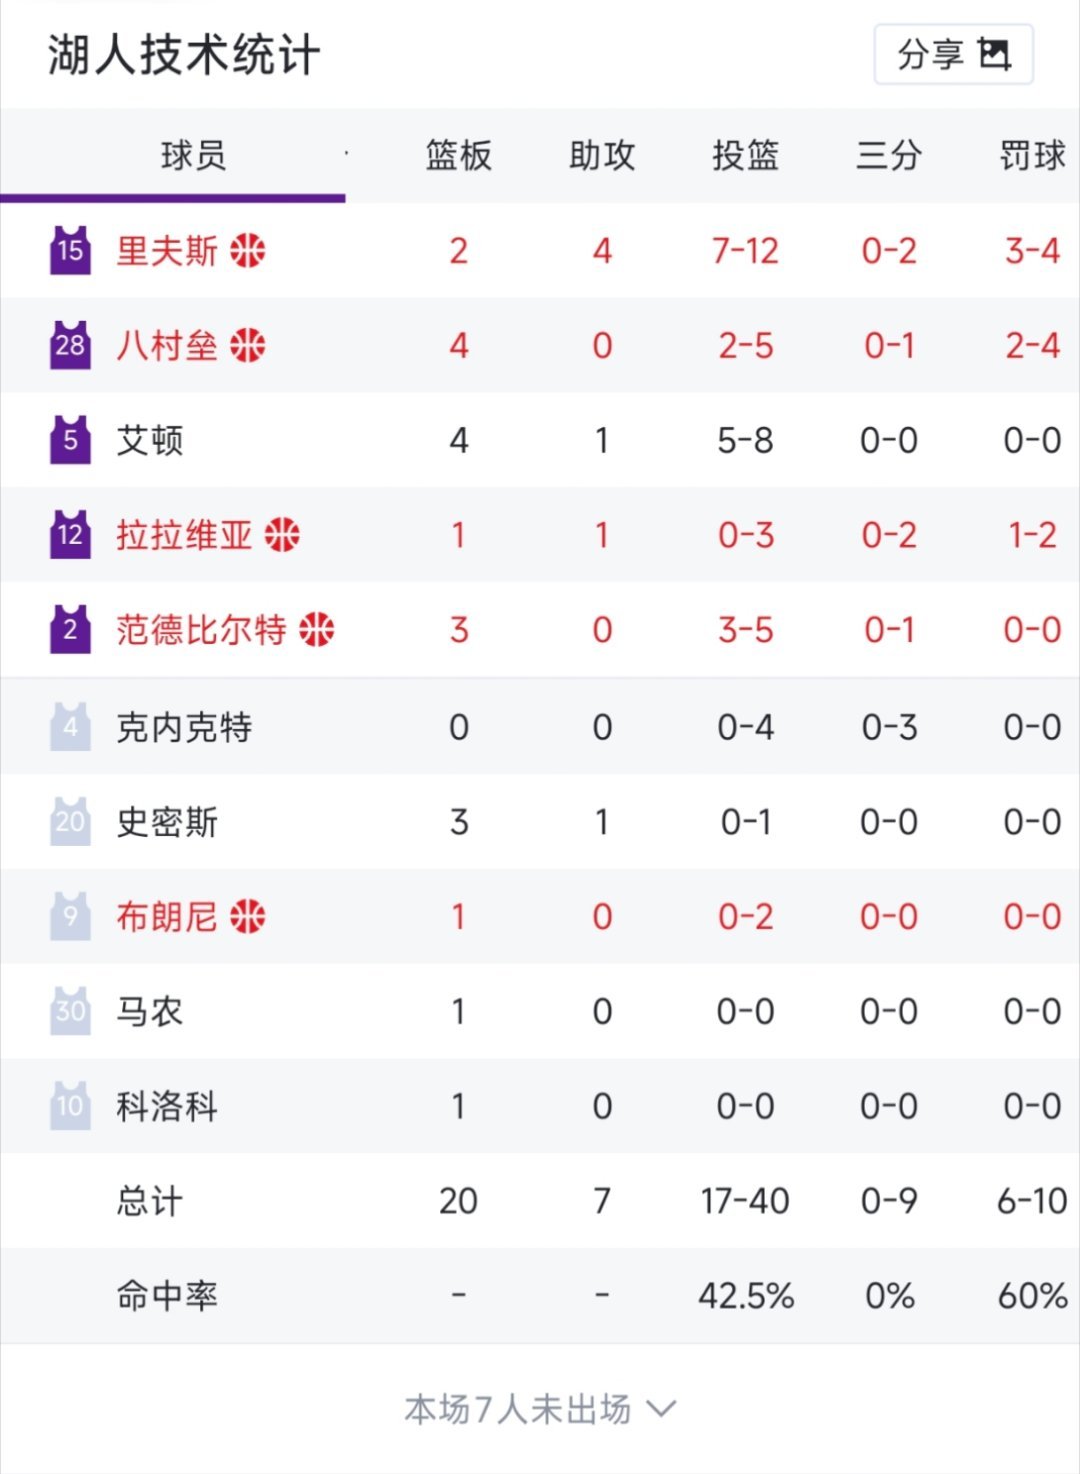
Task: Click the number 12 jersey icon for 拉拉维亚
Action: (68, 536)
